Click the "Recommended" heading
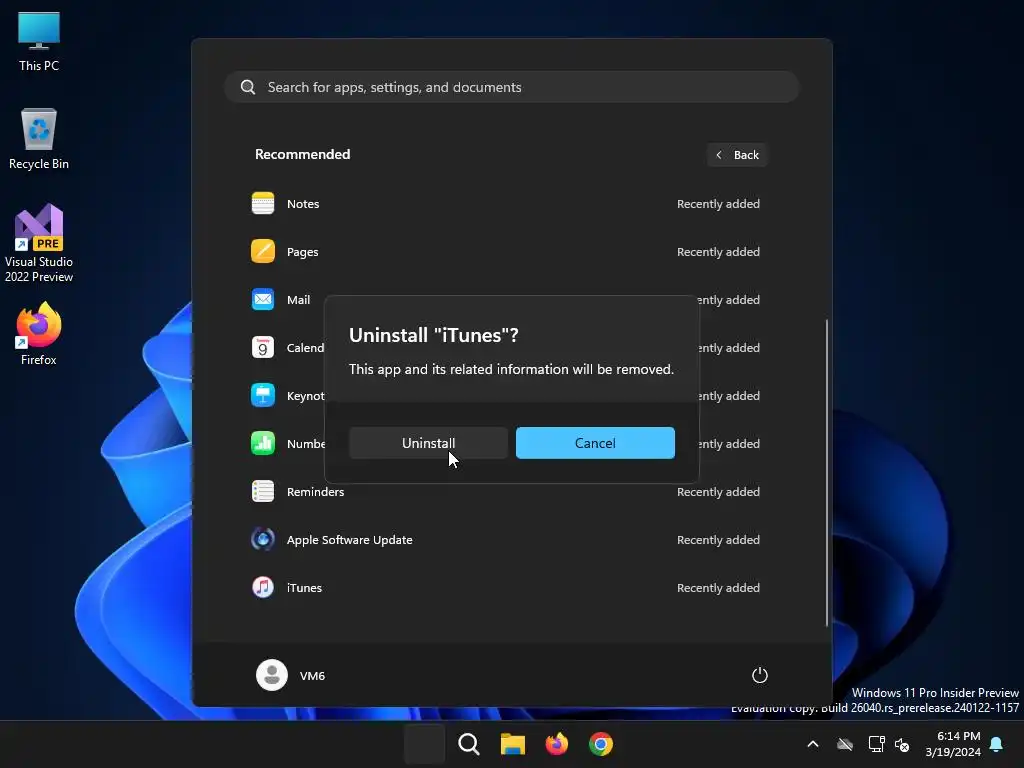This screenshot has height=768, width=1024. tap(302, 154)
